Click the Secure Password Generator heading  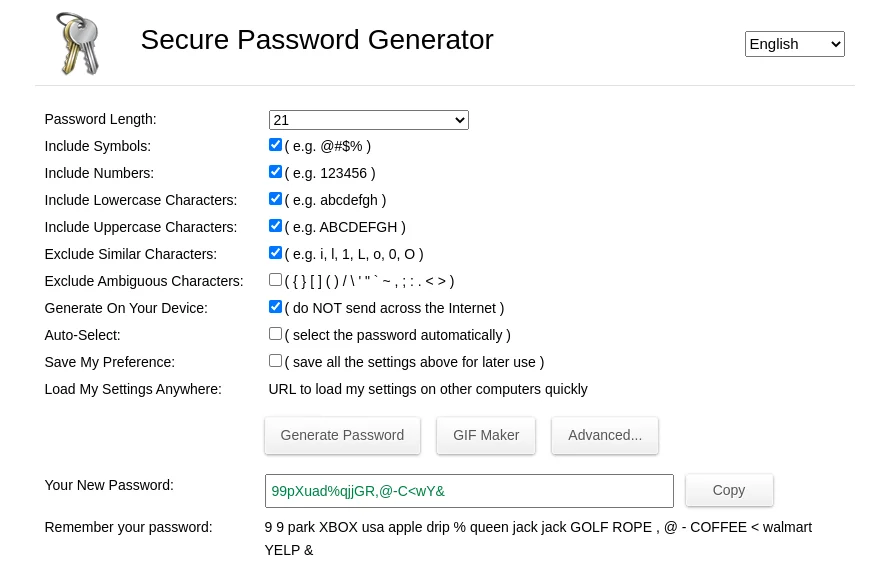point(317,40)
